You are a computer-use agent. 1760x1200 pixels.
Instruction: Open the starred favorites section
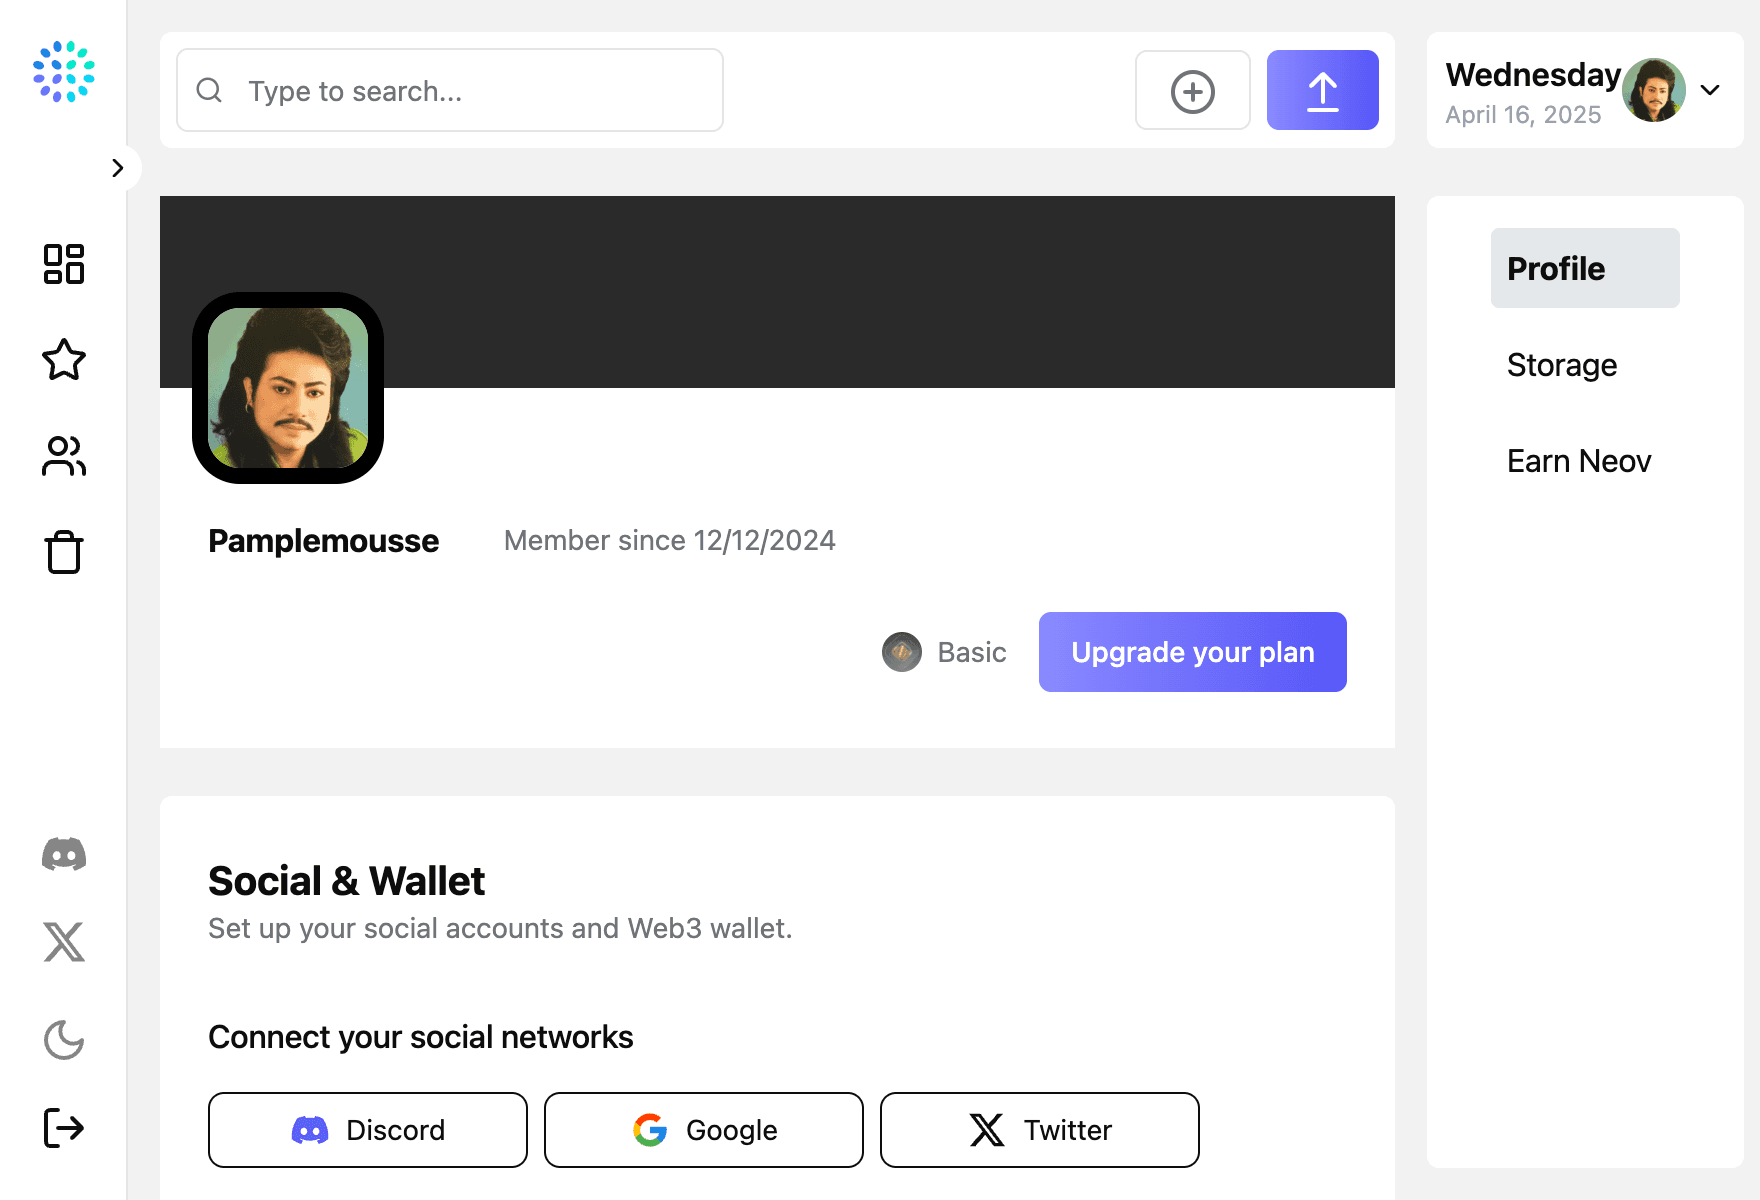[x=64, y=360]
